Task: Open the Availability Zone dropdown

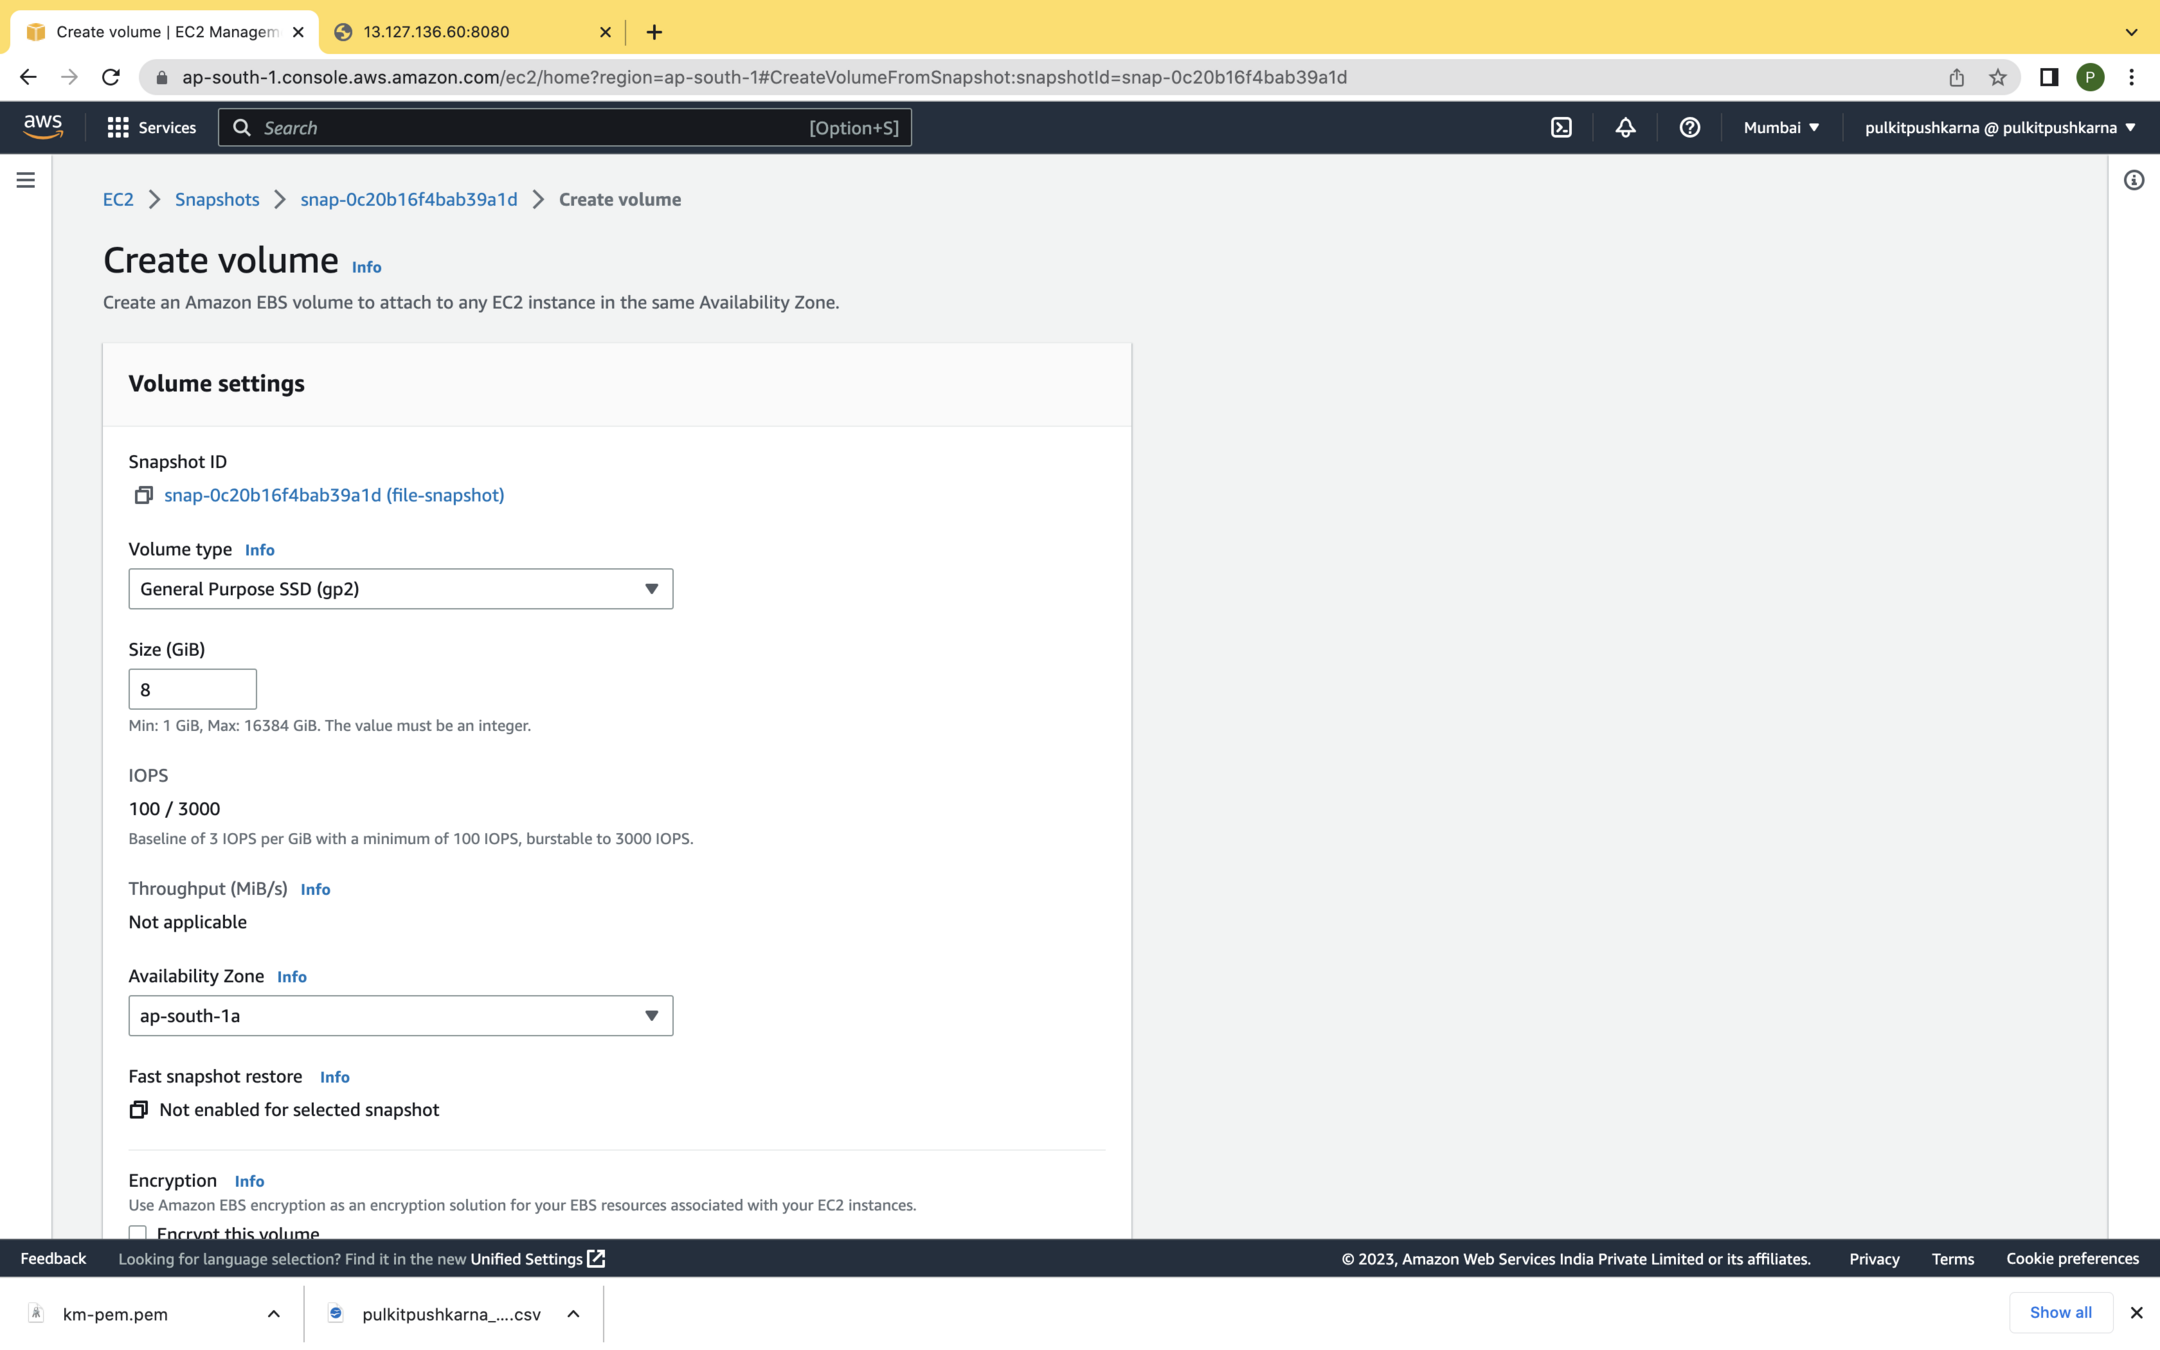Action: click(x=400, y=1015)
